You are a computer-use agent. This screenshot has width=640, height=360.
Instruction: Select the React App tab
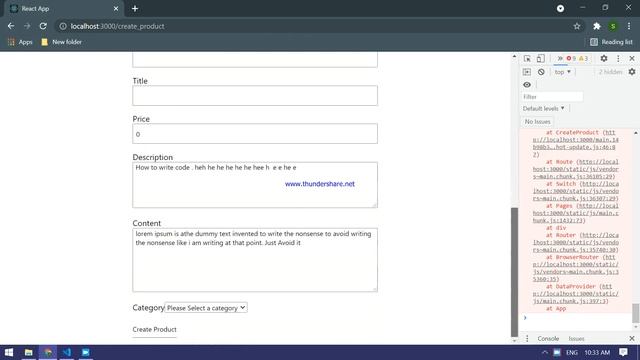click(x=63, y=9)
